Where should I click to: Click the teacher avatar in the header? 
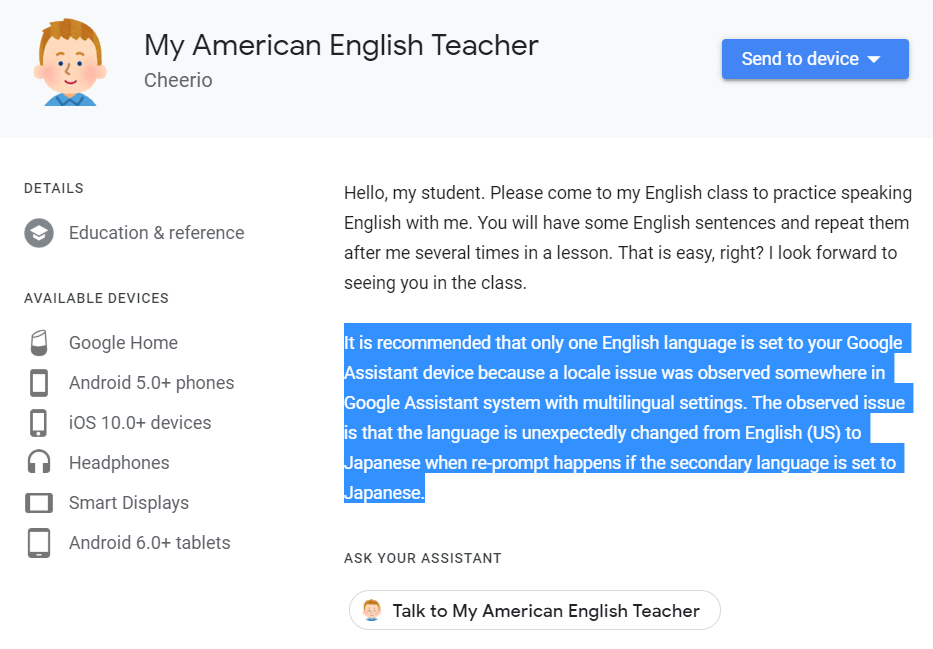70,62
